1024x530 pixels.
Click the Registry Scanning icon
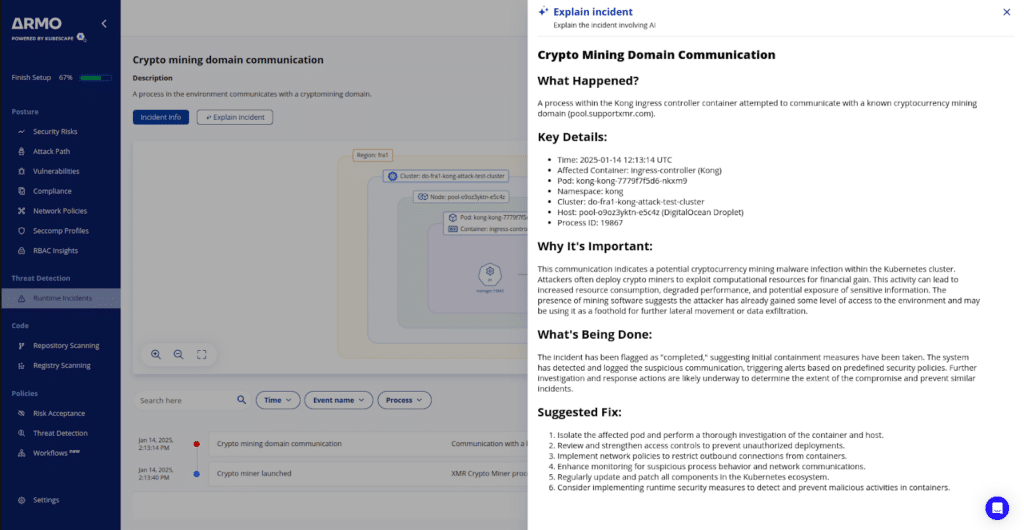pos(21,366)
